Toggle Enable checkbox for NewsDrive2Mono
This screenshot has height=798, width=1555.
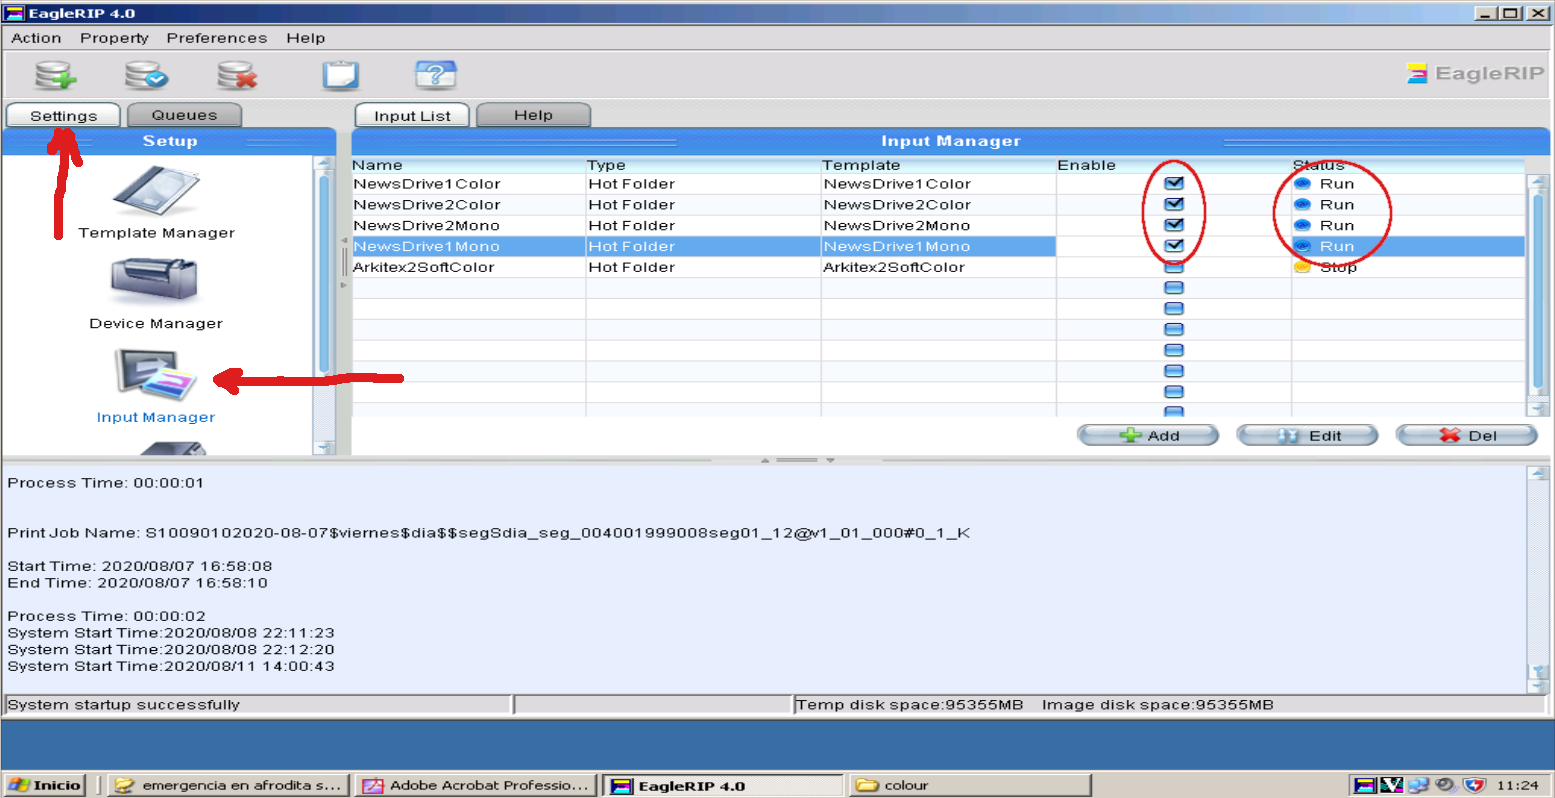click(1174, 226)
